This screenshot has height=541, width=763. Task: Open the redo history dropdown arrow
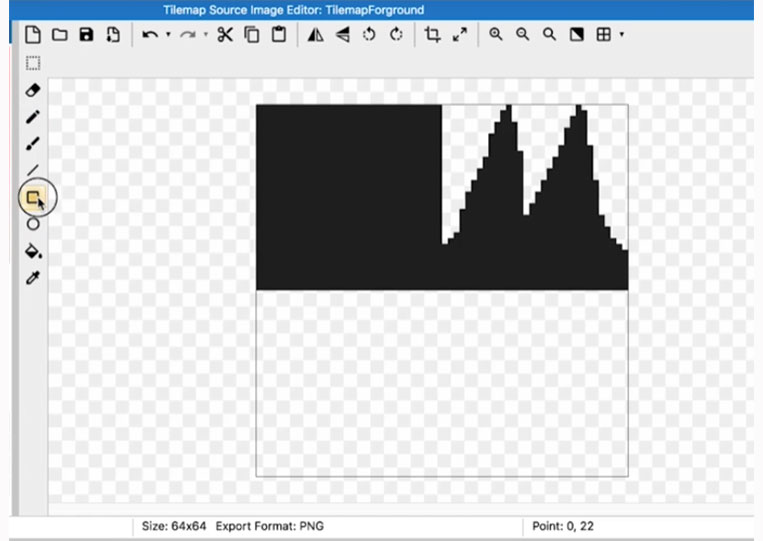click(x=205, y=35)
